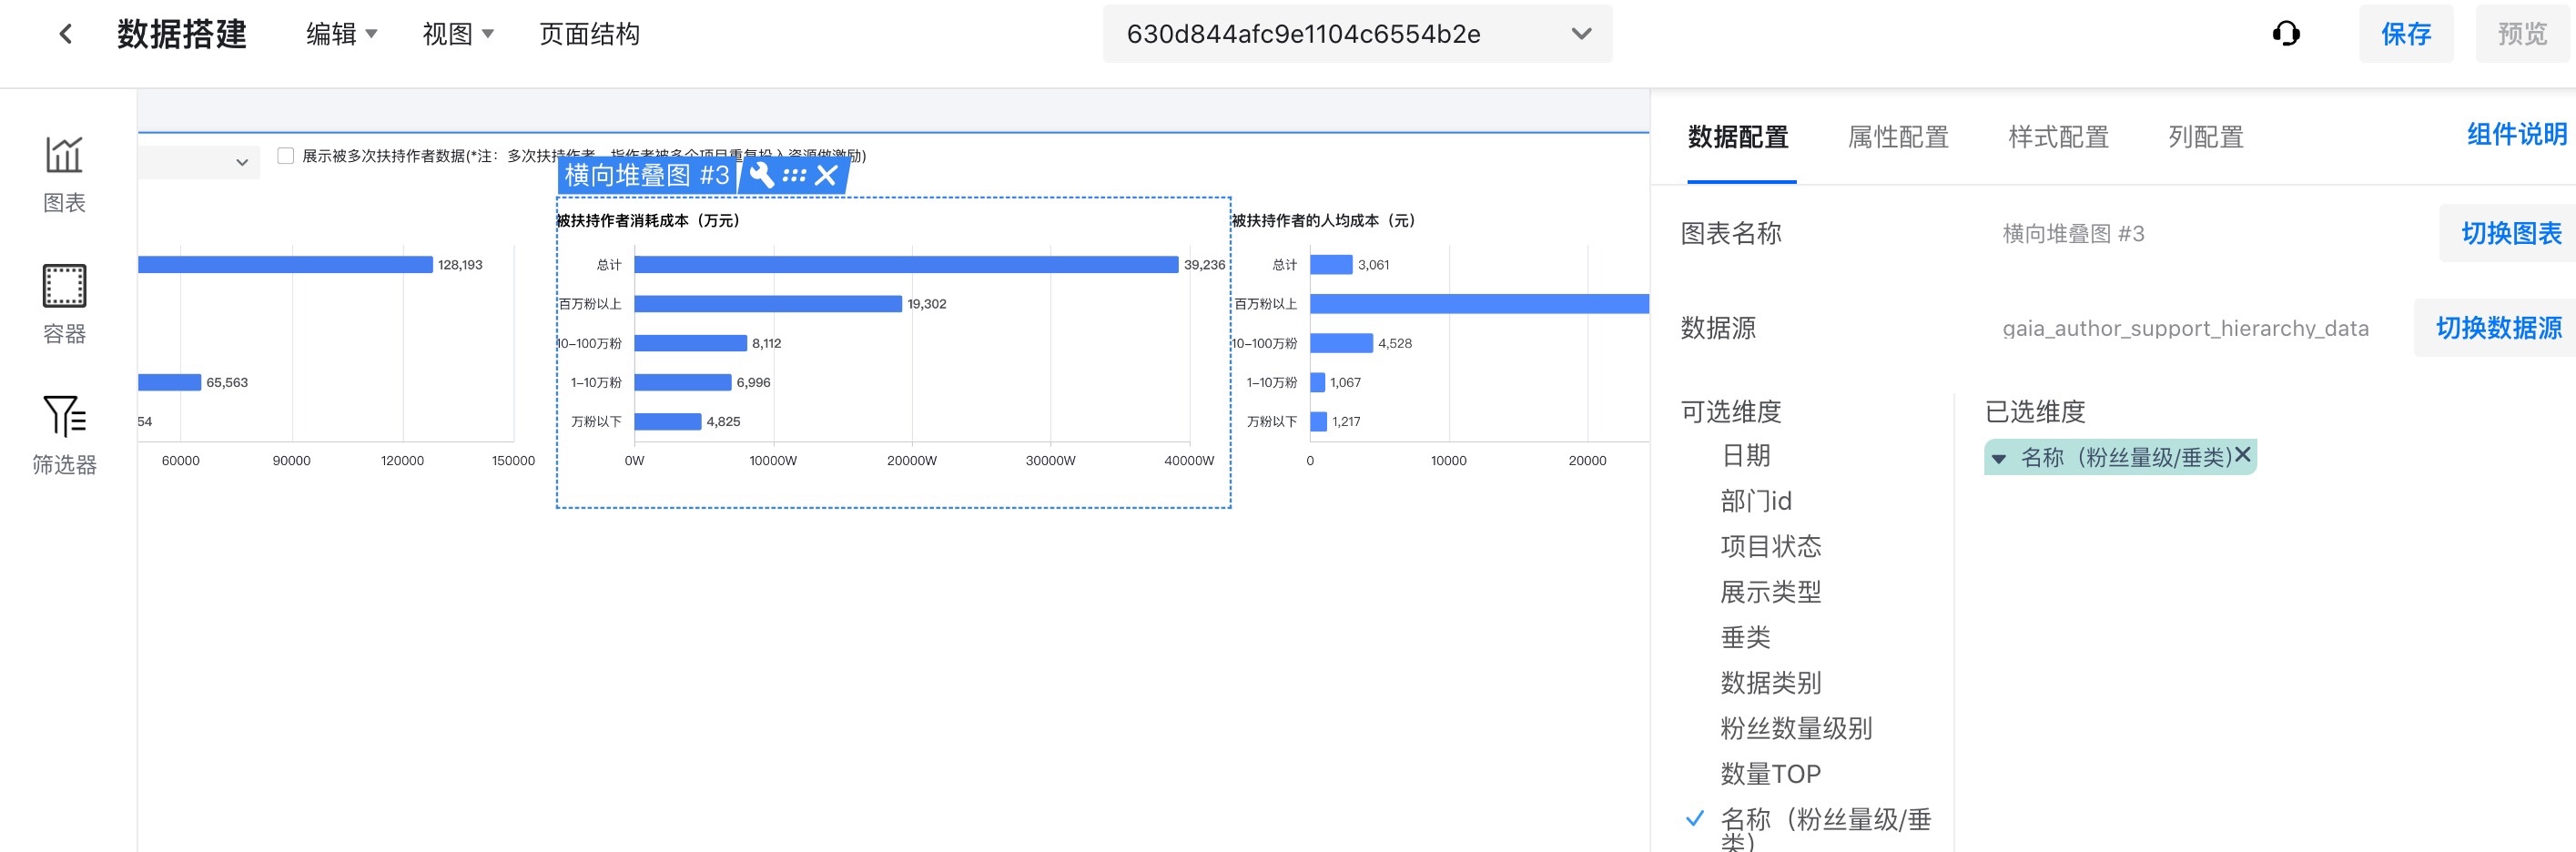Select the 数据类别 dimension
This screenshot has height=852, width=2576.
tap(1770, 683)
